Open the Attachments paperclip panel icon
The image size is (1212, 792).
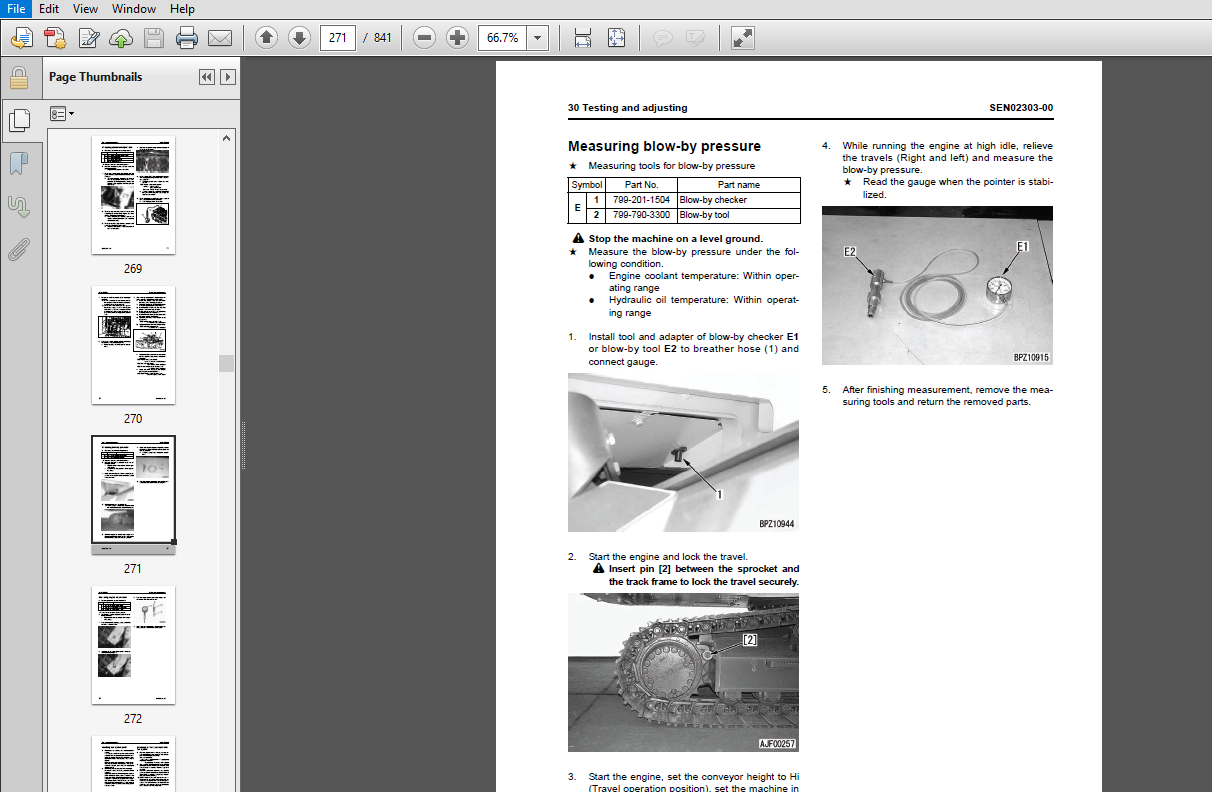18,249
